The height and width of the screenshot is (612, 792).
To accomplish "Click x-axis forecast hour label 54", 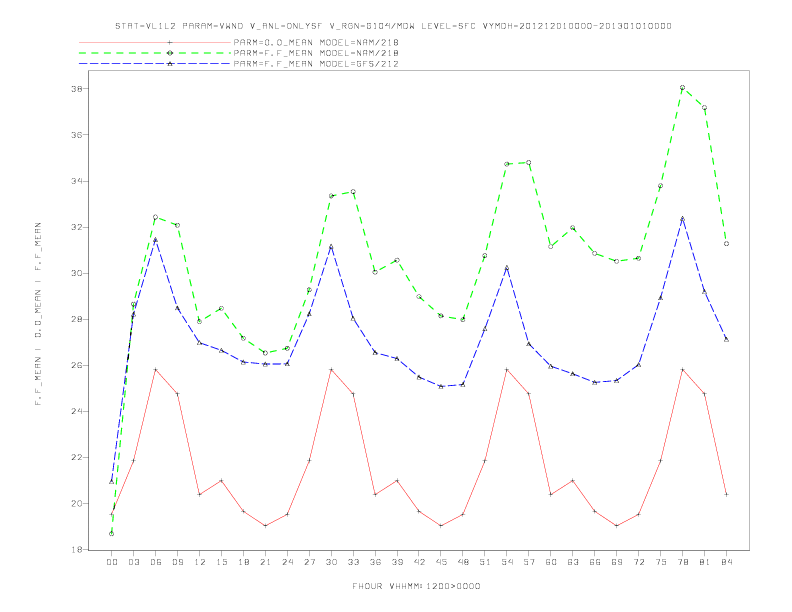I will pyautogui.click(x=507, y=562).
